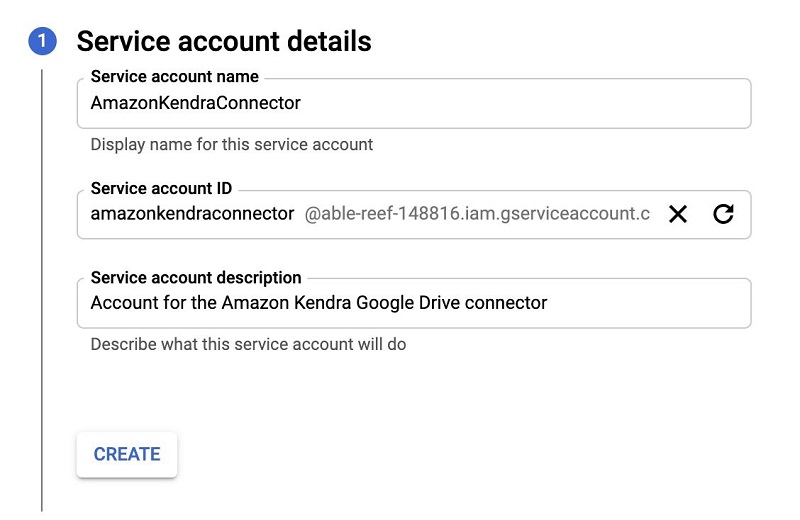Clear the Service account ID with X icon
Screen dimensions: 800x520
point(678,214)
